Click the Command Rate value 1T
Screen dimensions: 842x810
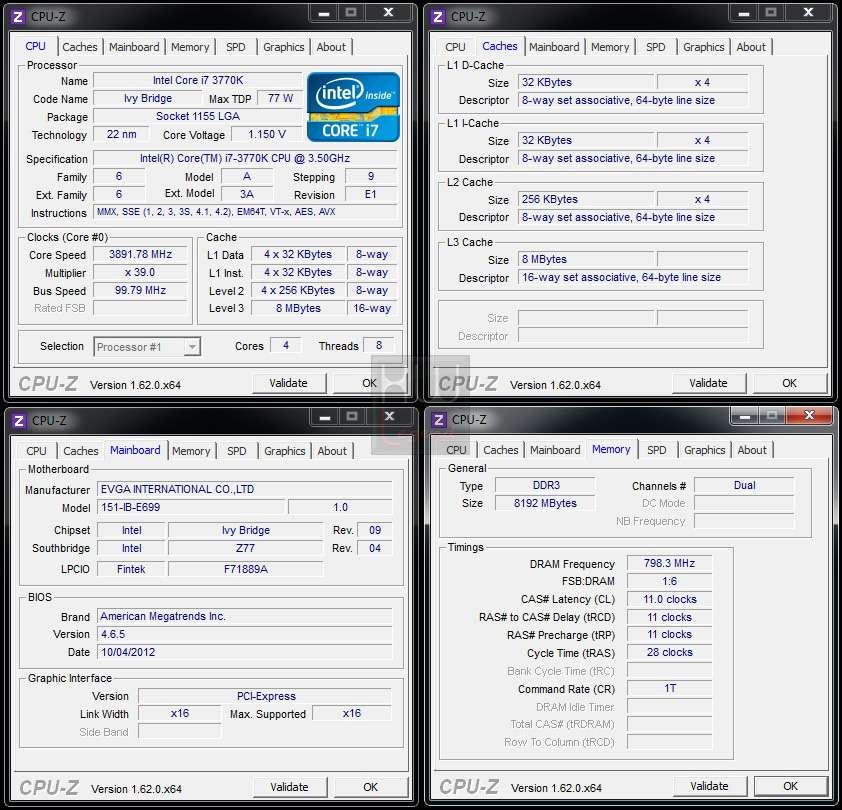pos(669,689)
